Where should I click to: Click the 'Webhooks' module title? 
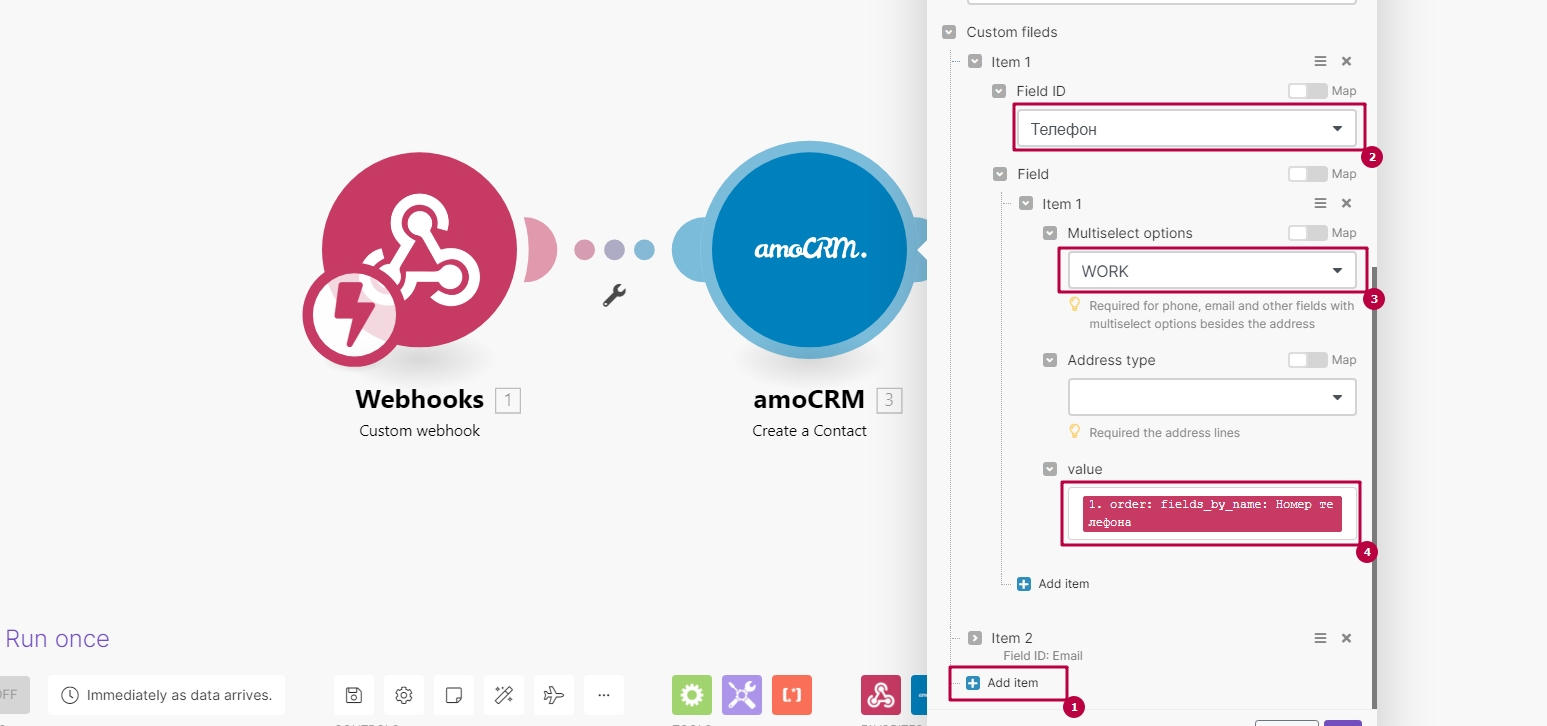pos(420,400)
